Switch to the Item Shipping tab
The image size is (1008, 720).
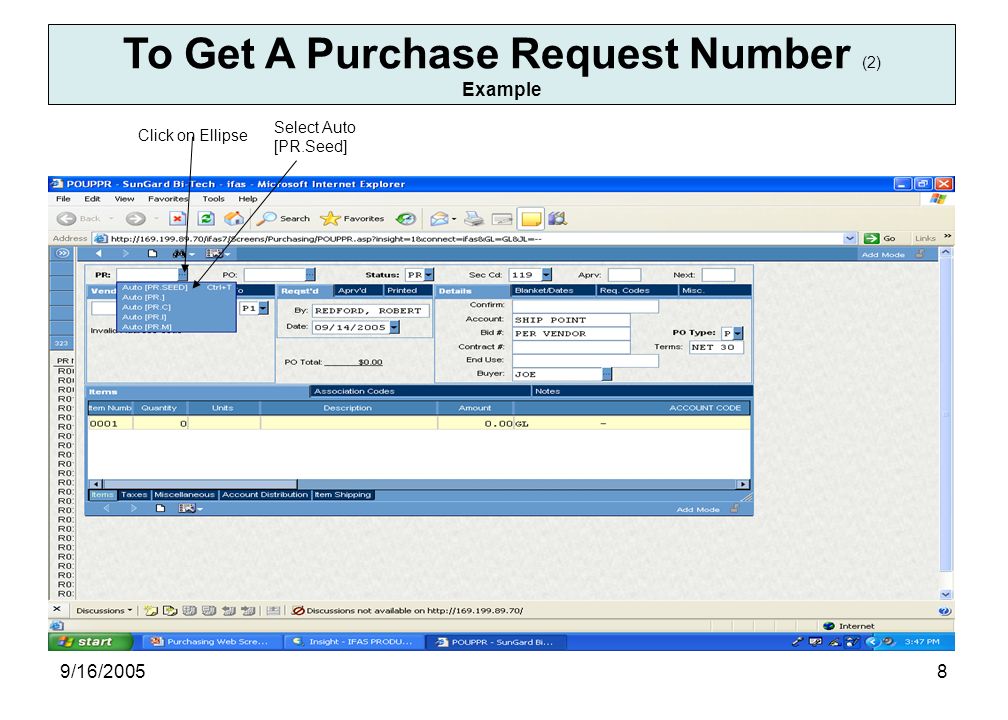coord(343,494)
